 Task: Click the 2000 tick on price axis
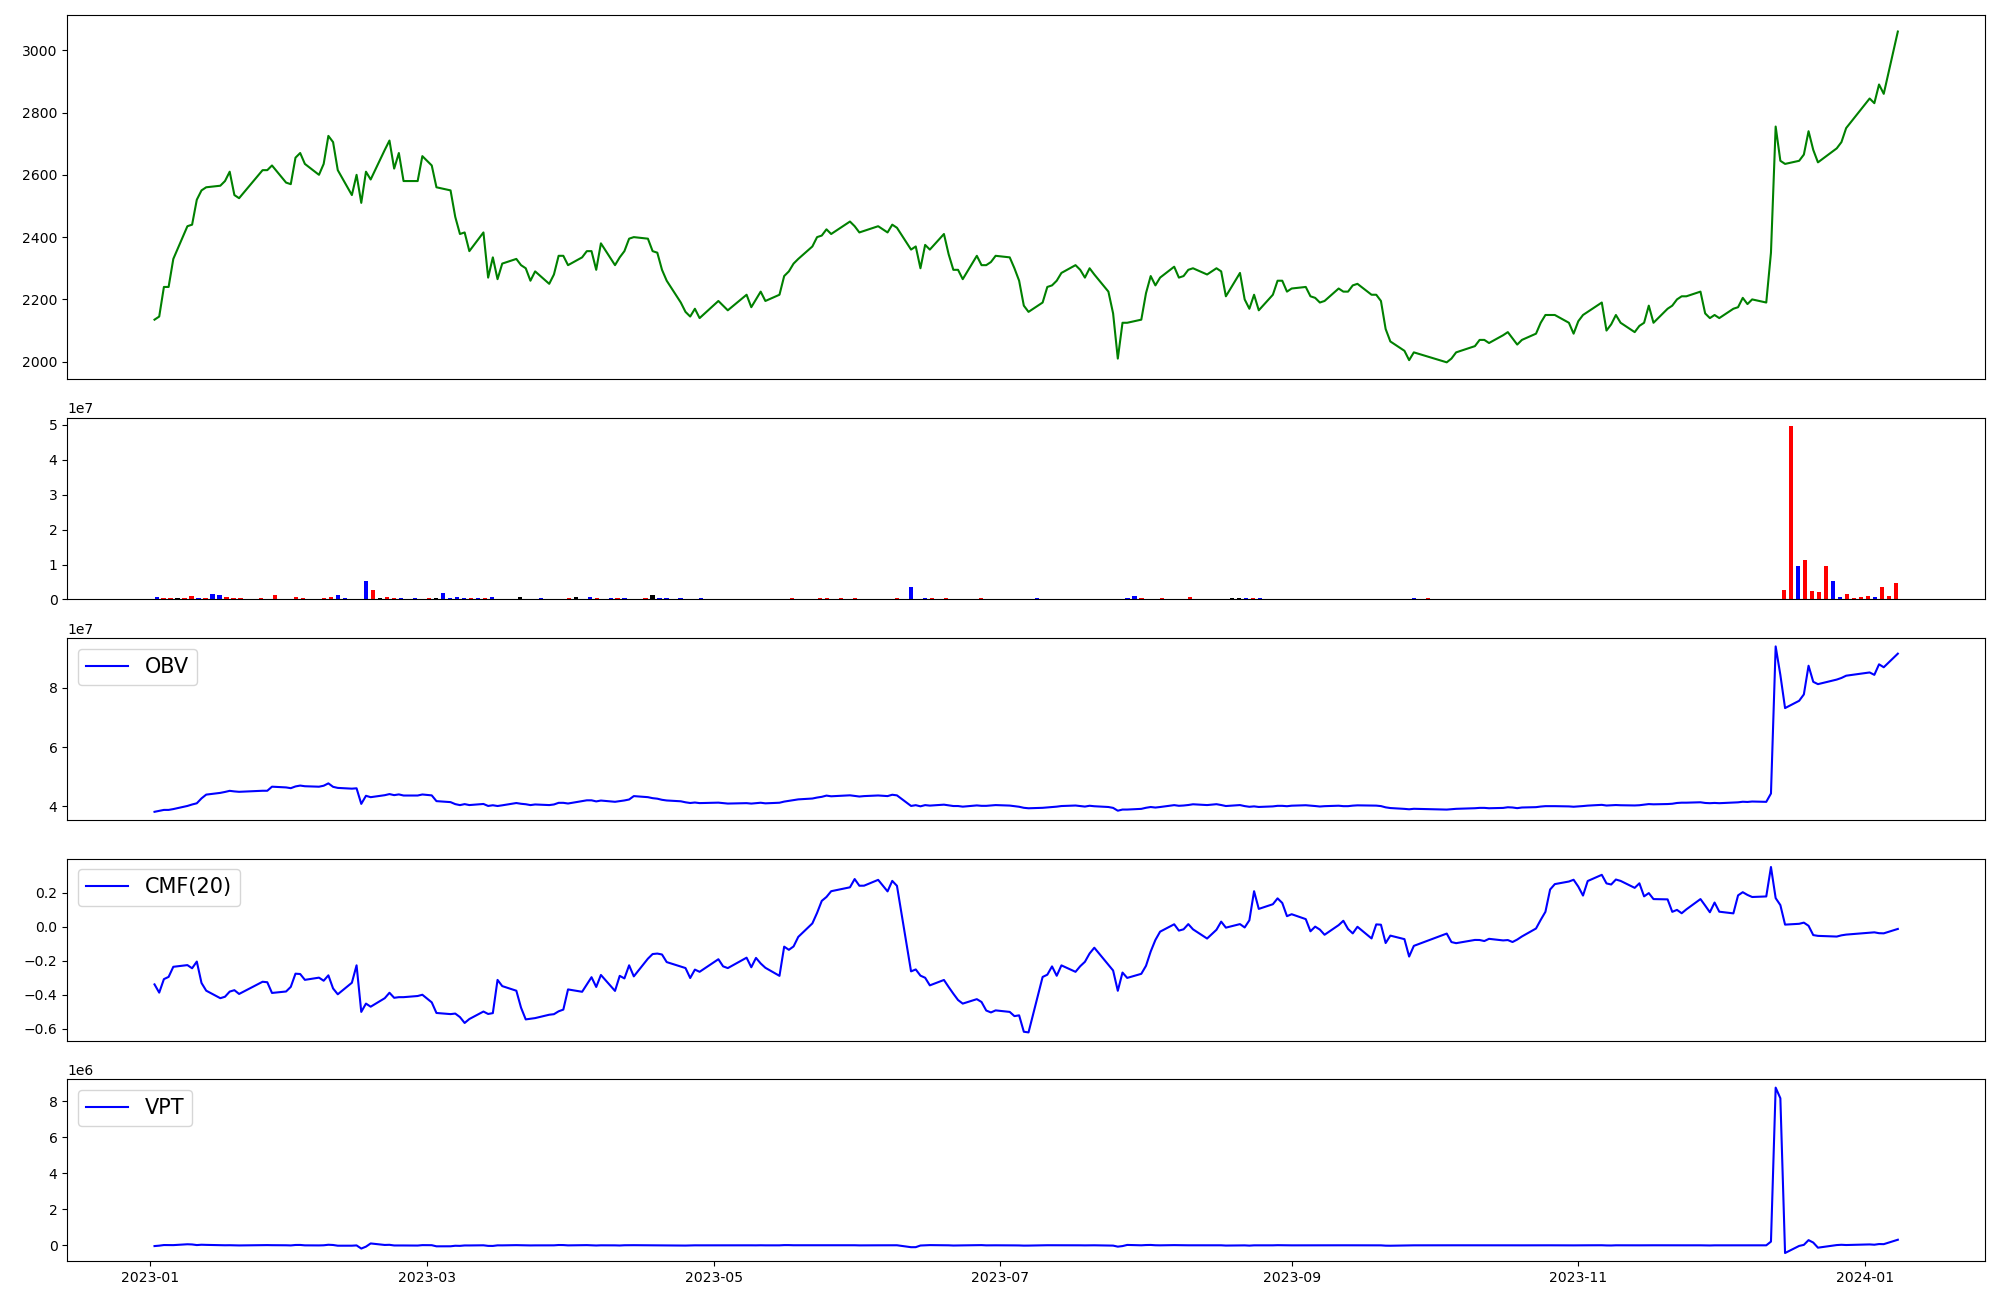pos(38,362)
